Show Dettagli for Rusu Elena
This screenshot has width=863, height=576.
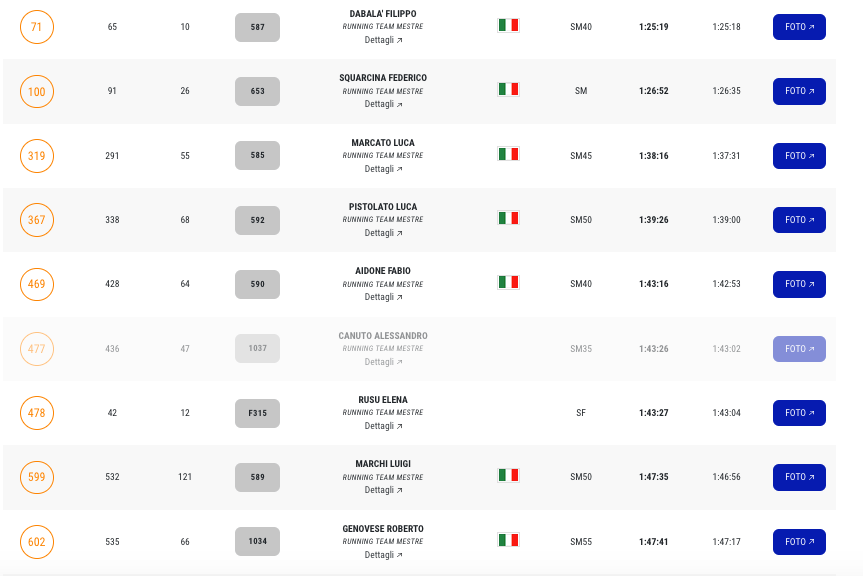pos(383,426)
